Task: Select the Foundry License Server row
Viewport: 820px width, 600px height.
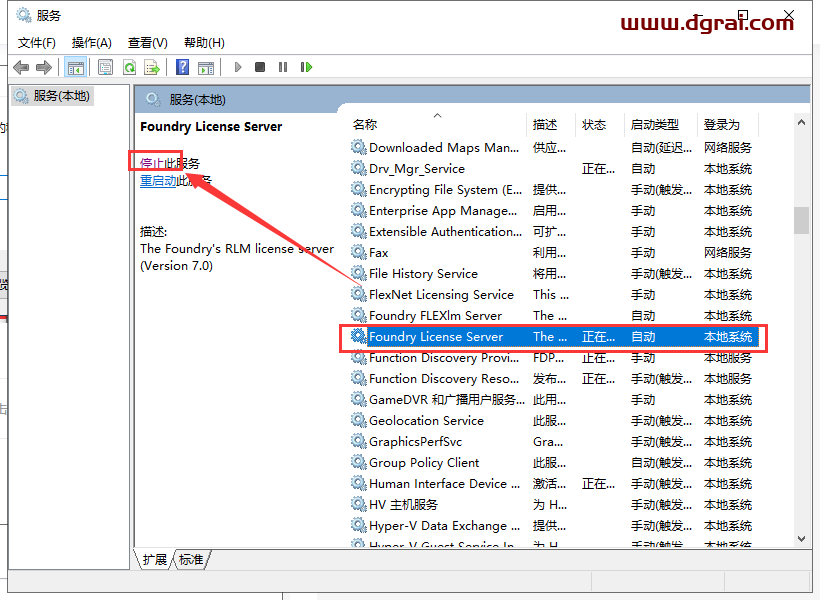Action: pyautogui.click(x=554, y=336)
